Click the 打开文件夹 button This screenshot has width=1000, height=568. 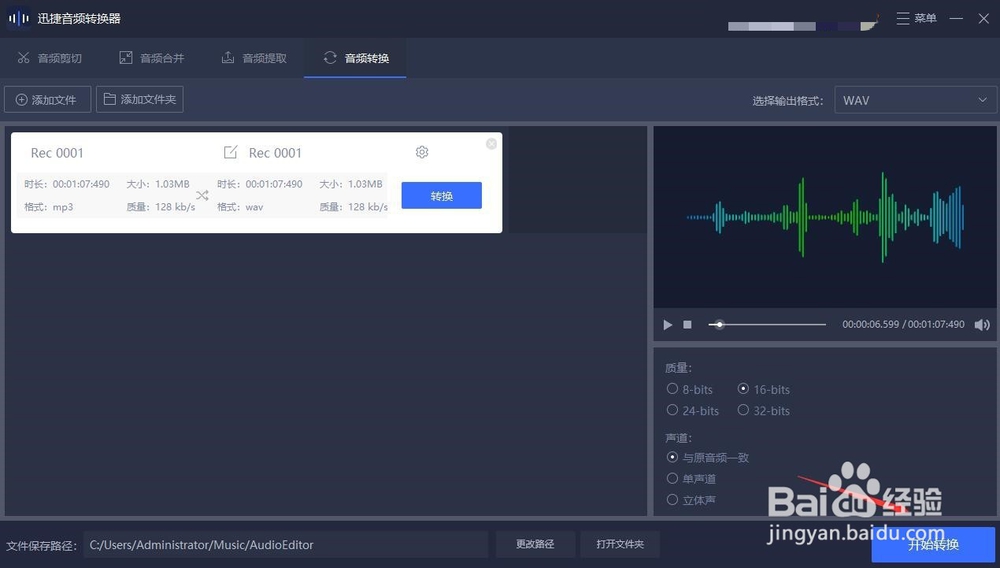620,544
